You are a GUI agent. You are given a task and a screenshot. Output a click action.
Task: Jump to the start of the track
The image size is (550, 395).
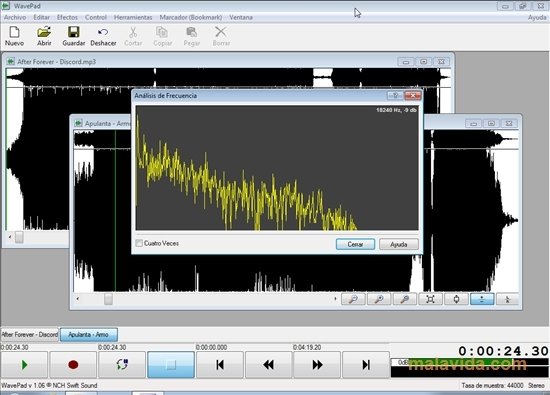tap(220, 365)
